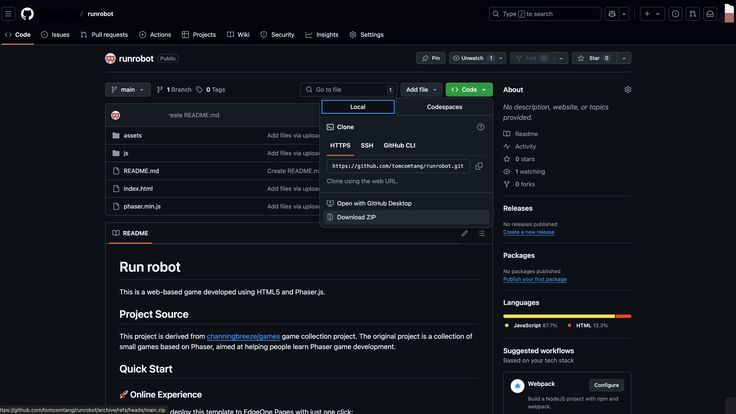Click Publish your first package link
Screen dimensions: 736x414
point(535,279)
